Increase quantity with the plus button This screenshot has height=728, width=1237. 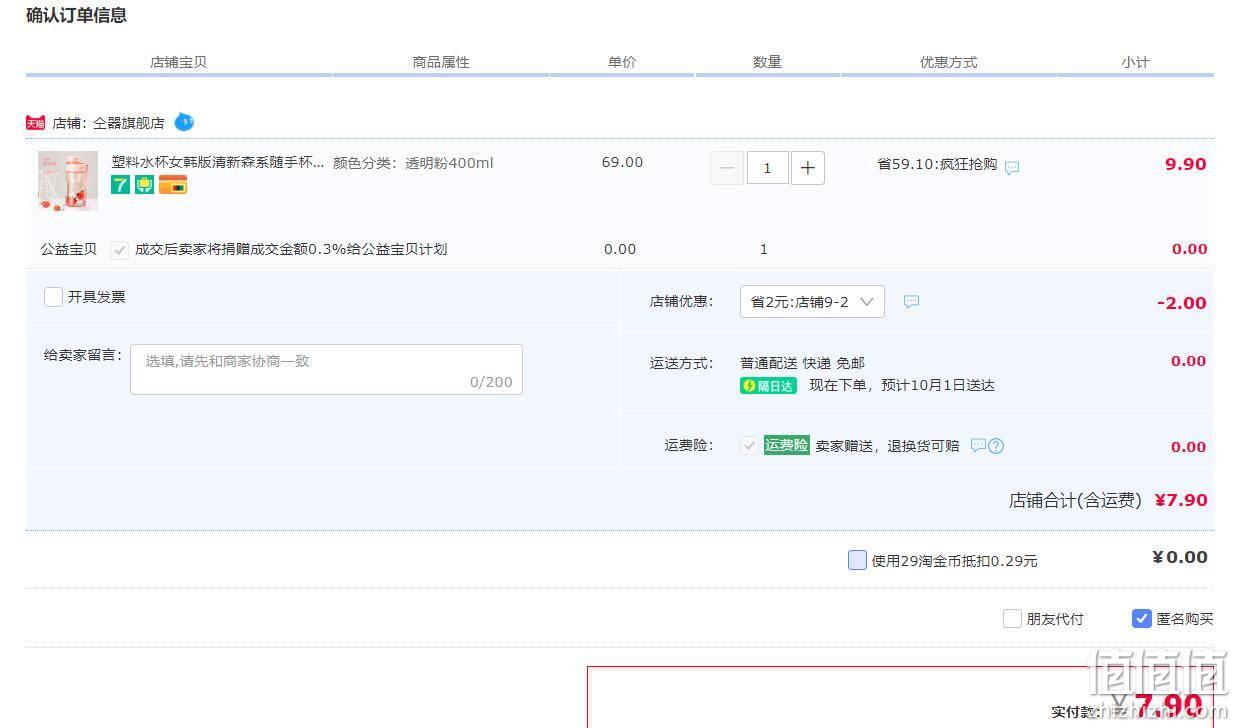808,168
